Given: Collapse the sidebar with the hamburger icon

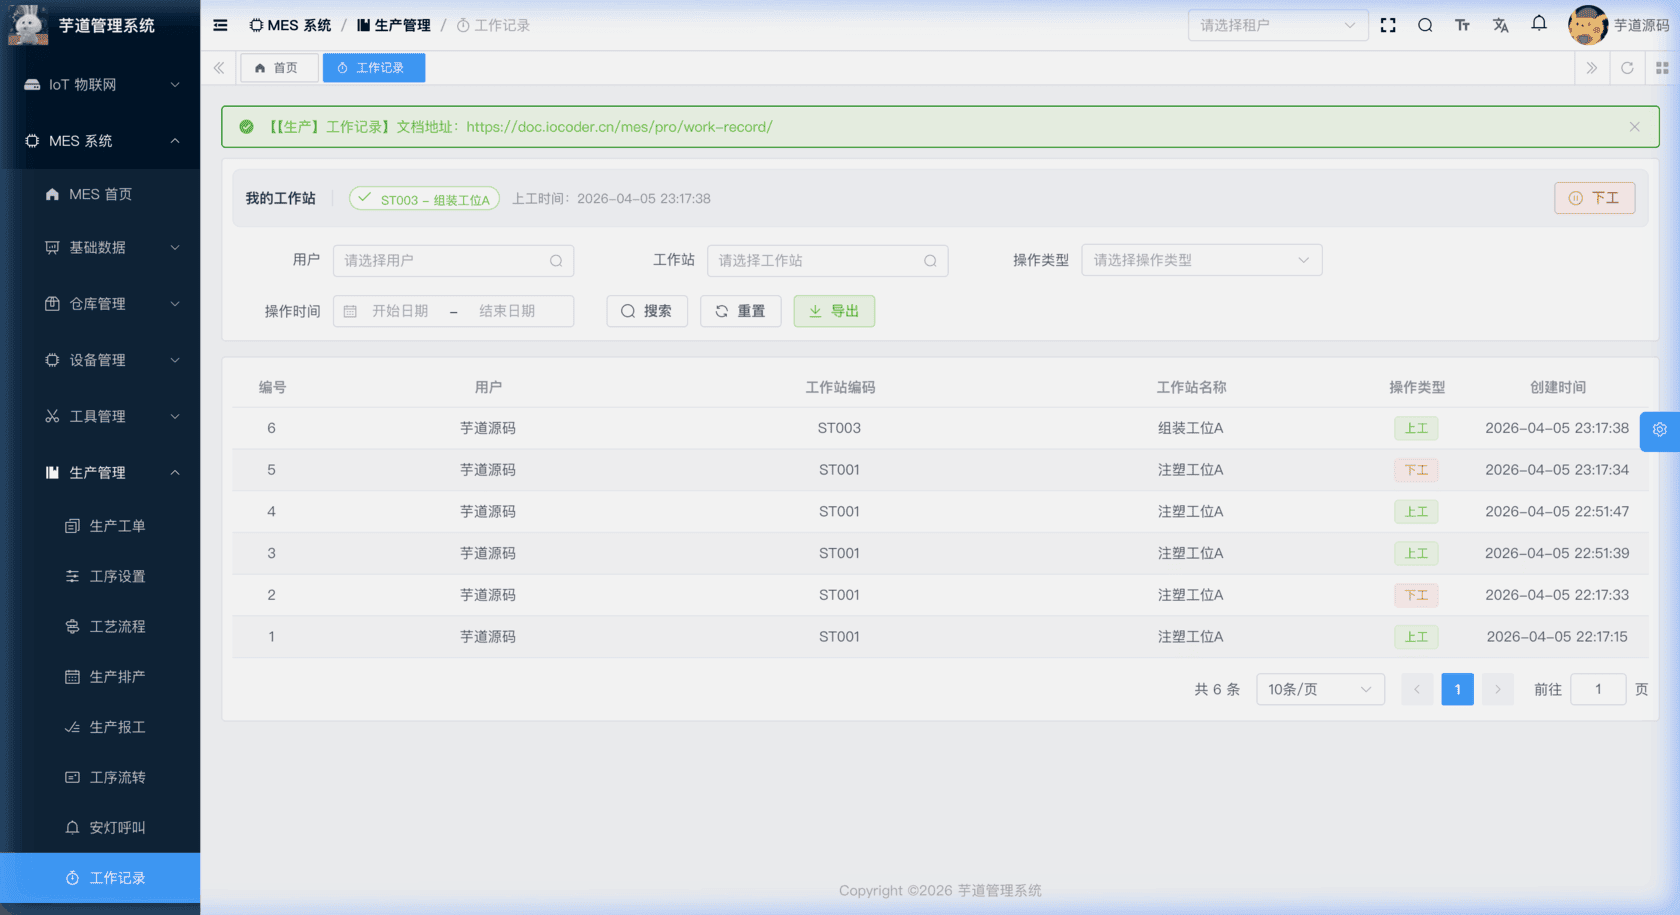Looking at the screenshot, I should (220, 25).
